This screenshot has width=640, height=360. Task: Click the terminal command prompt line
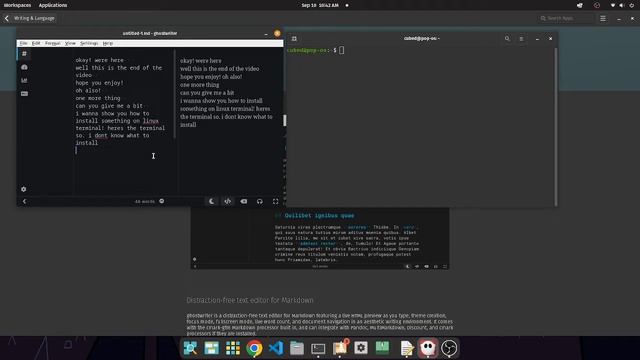click(315, 50)
